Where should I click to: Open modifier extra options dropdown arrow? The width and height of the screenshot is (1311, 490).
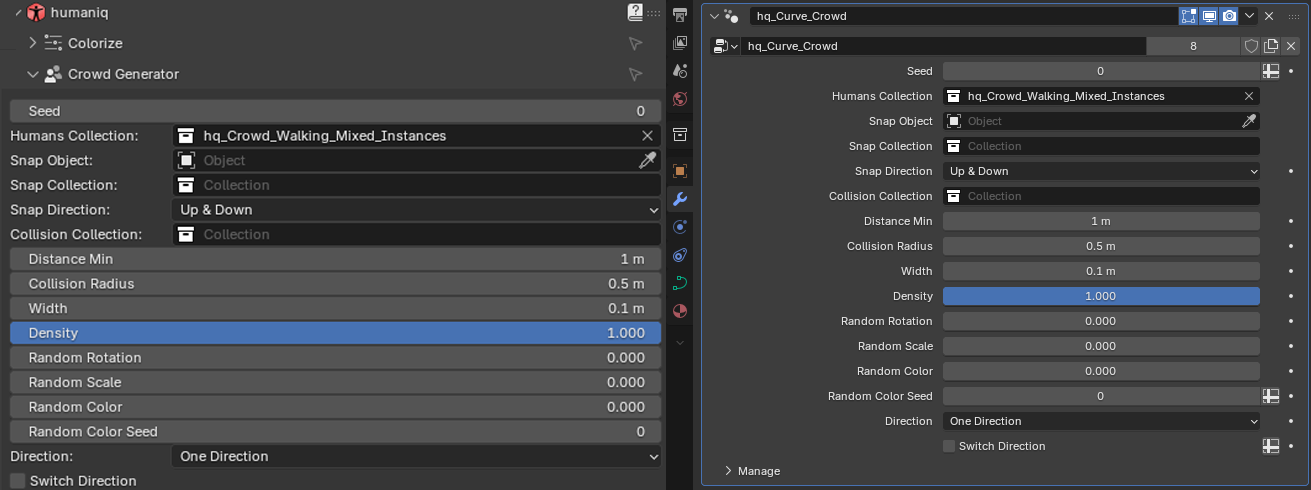click(1249, 16)
